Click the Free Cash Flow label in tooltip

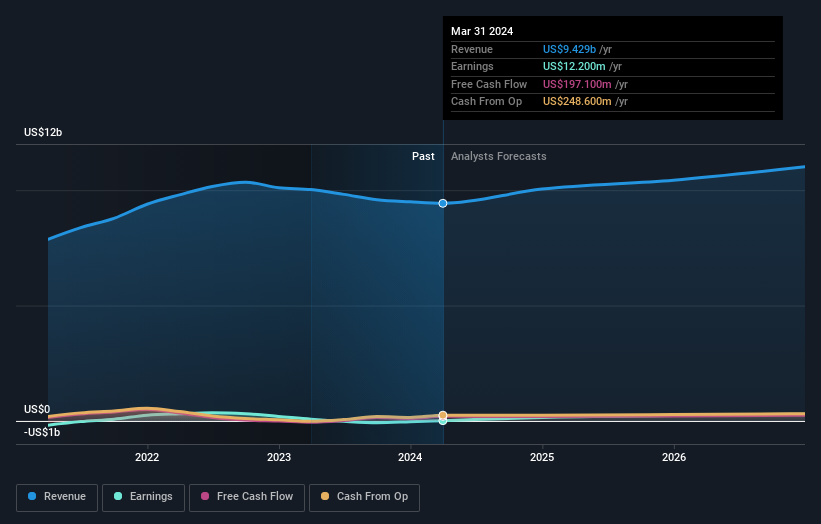[x=489, y=84]
